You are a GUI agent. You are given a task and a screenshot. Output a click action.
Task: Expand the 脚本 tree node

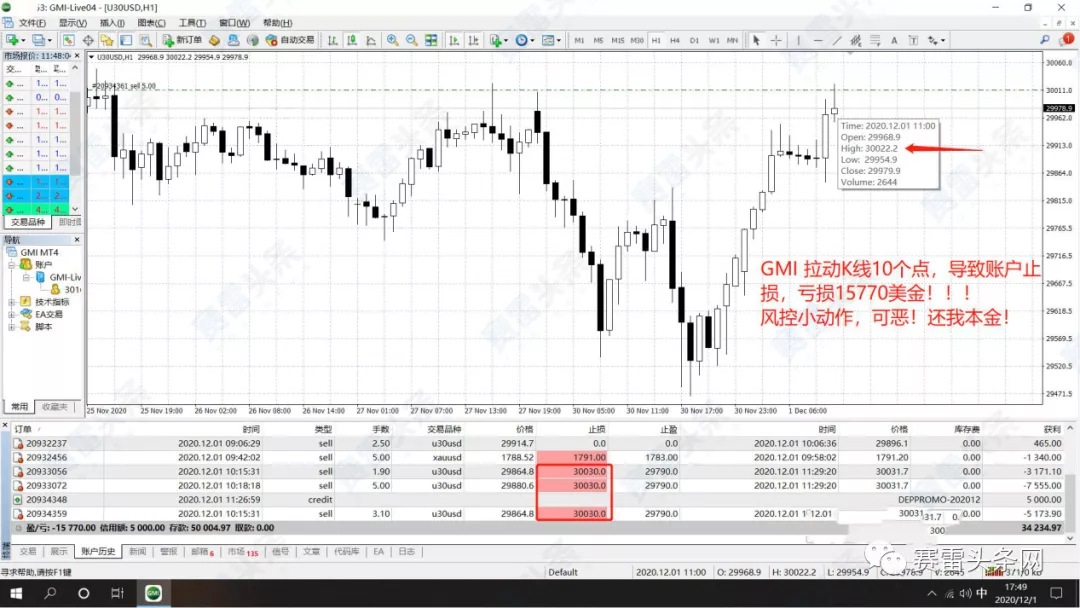click(12, 326)
